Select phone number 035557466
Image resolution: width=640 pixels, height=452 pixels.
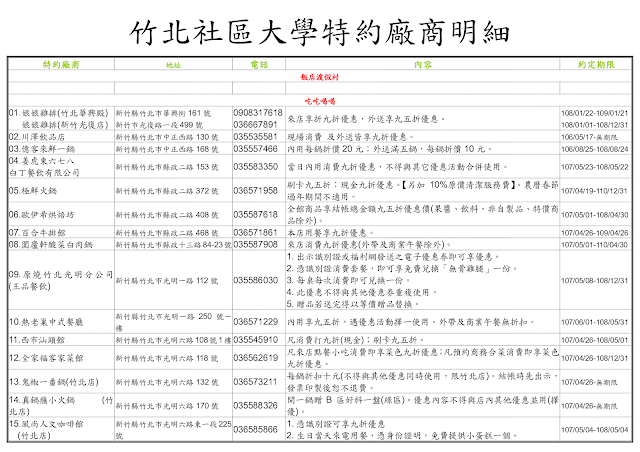255,149
